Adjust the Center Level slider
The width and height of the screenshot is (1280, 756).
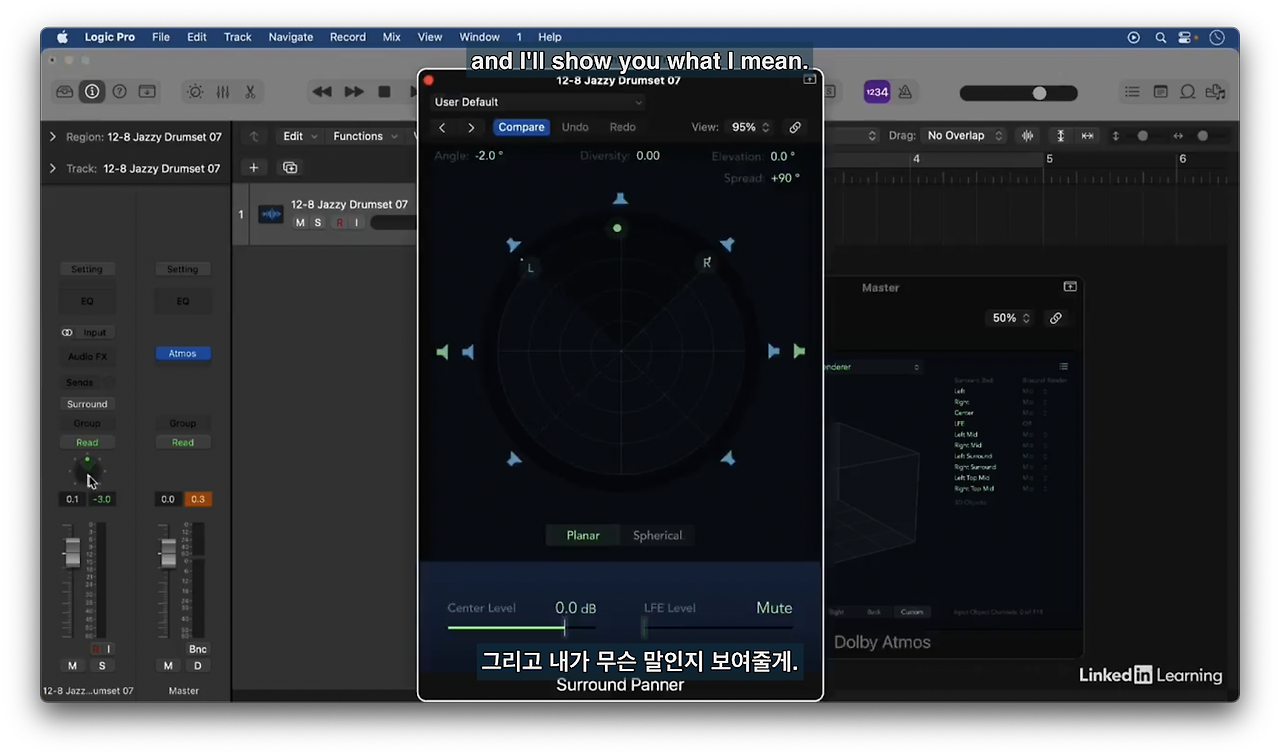click(x=521, y=628)
